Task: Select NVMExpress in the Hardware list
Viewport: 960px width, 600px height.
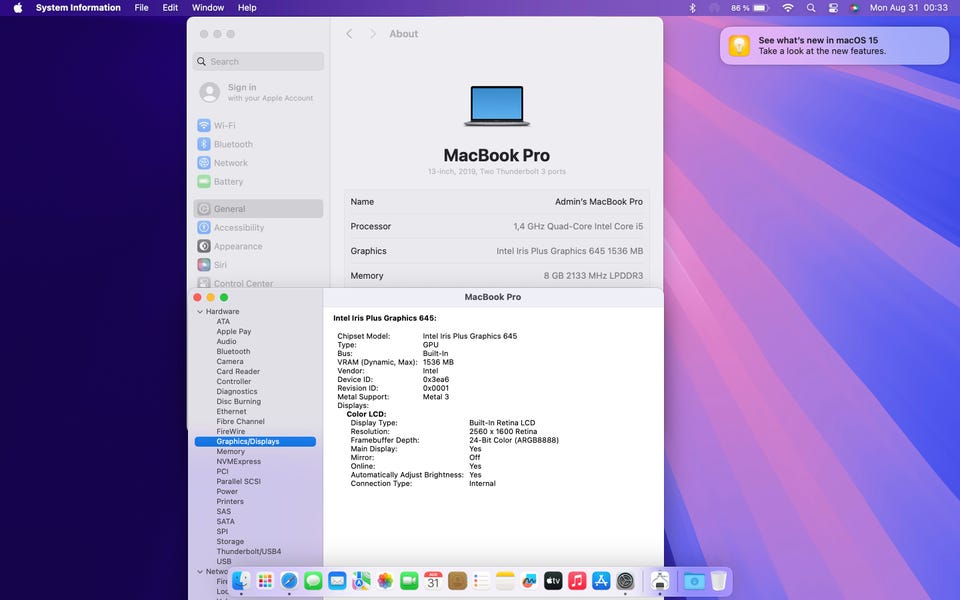Action: (x=238, y=462)
